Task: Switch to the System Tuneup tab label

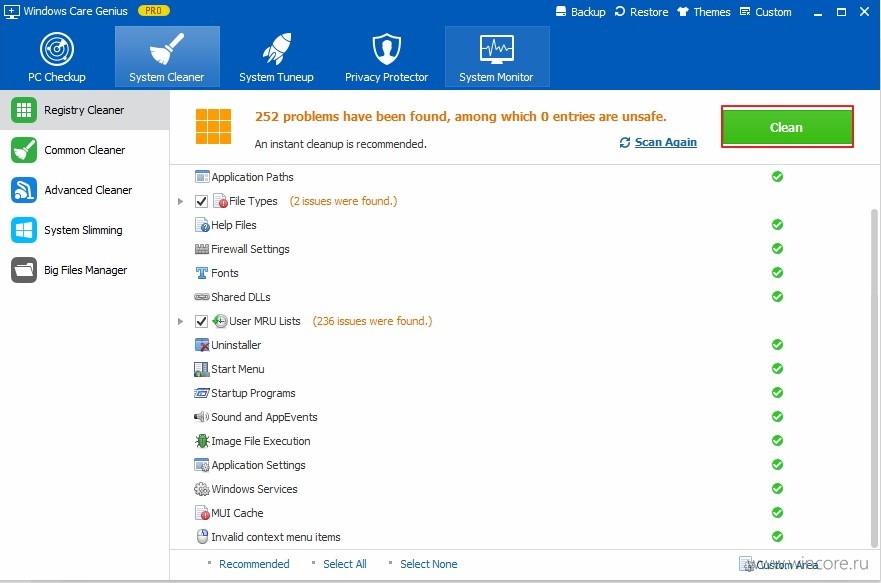Action: tap(276, 77)
